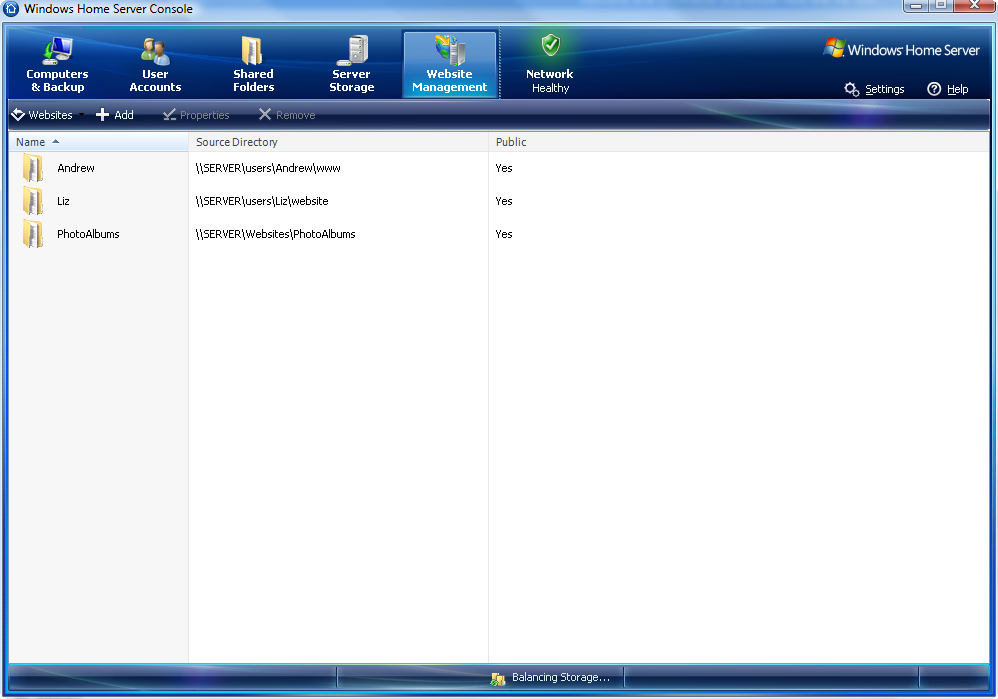Click the Server Storage tower icon
This screenshot has height=699, width=998.
pyautogui.click(x=353, y=50)
